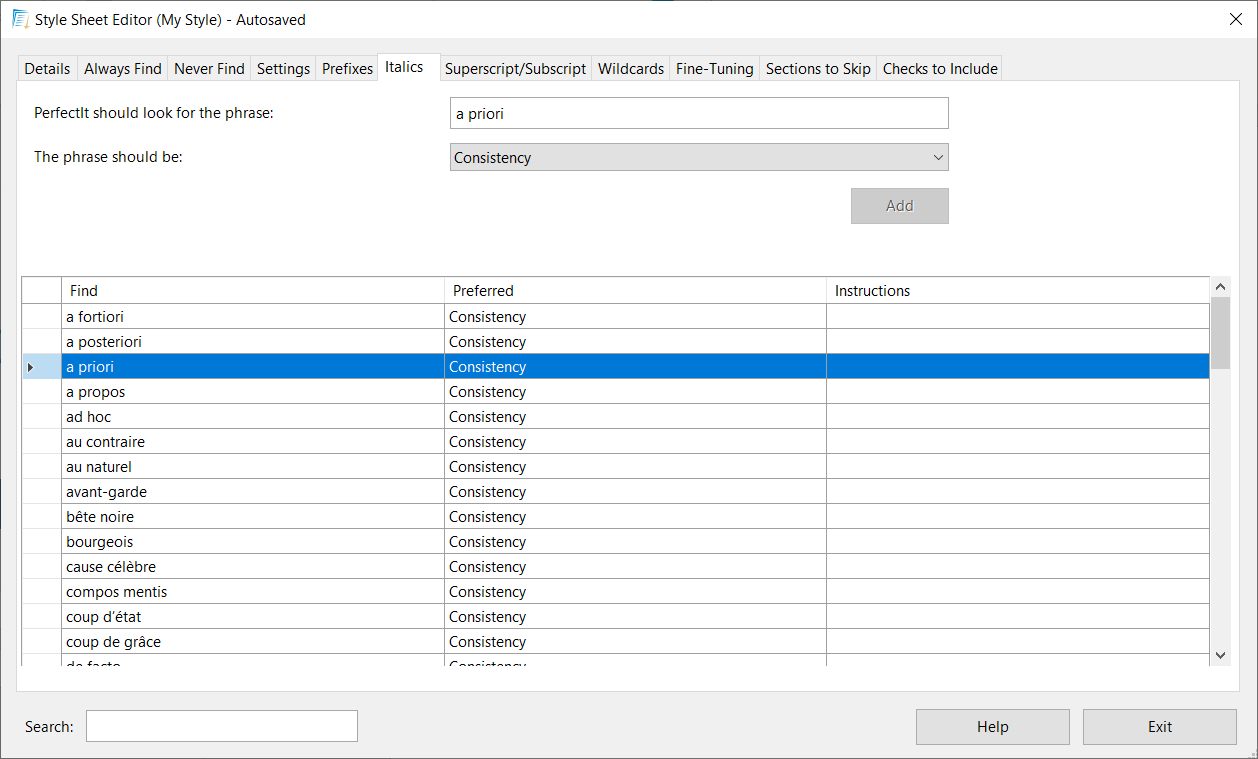Select the Wildcards tab
The width and height of the screenshot is (1258, 759).
(x=630, y=69)
